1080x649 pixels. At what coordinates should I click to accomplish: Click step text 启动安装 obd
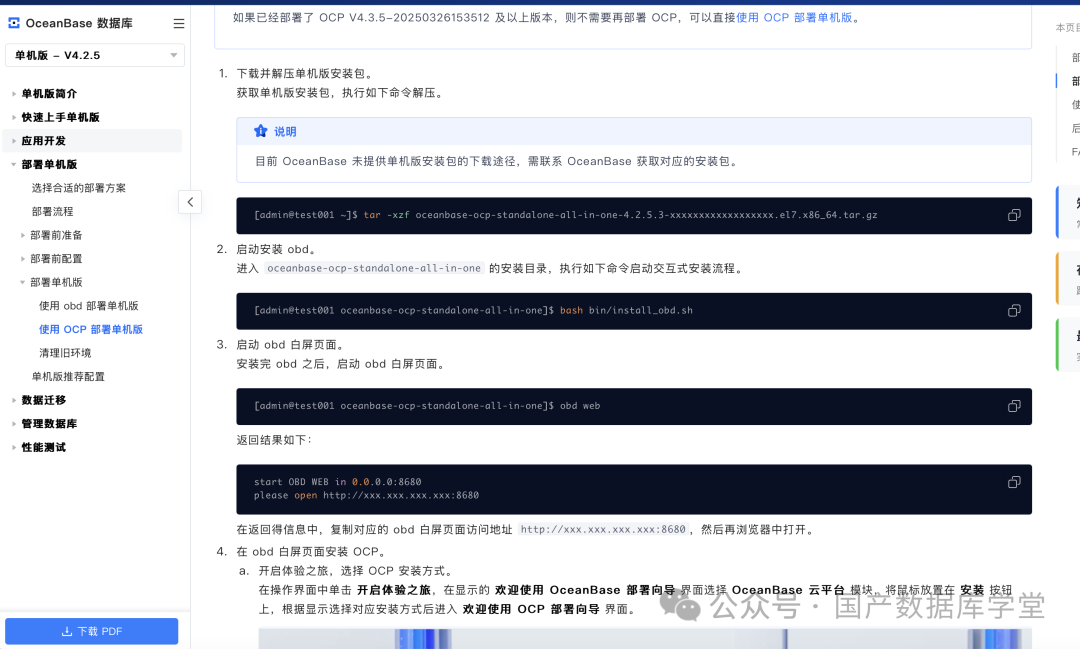276,249
